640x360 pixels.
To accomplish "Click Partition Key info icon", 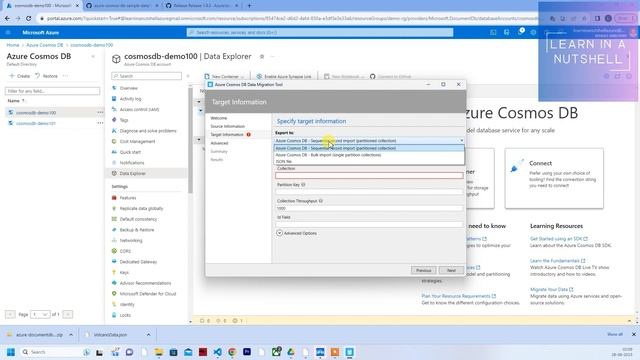I will coord(303,184).
